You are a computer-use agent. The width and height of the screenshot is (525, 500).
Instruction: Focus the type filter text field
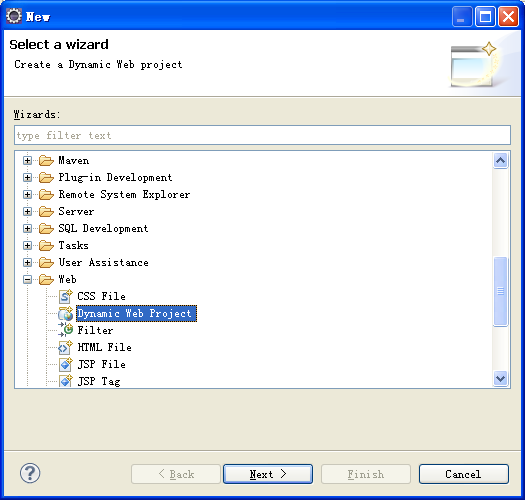[x=262, y=135]
